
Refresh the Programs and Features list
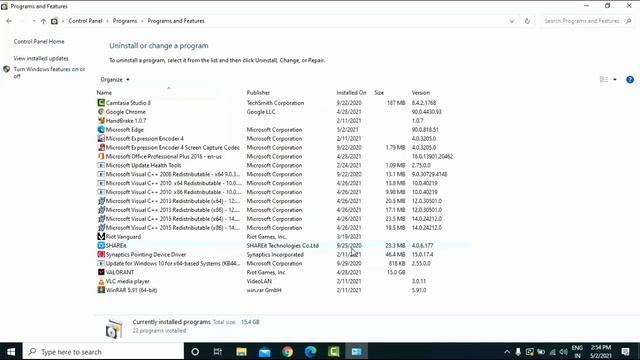(527, 21)
